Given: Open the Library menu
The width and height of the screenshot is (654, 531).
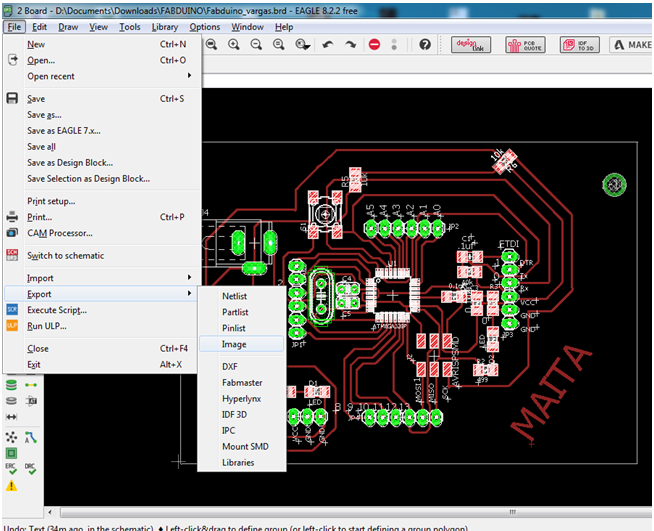Looking at the screenshot, I should pyautogui.click(x=165, y=27).
